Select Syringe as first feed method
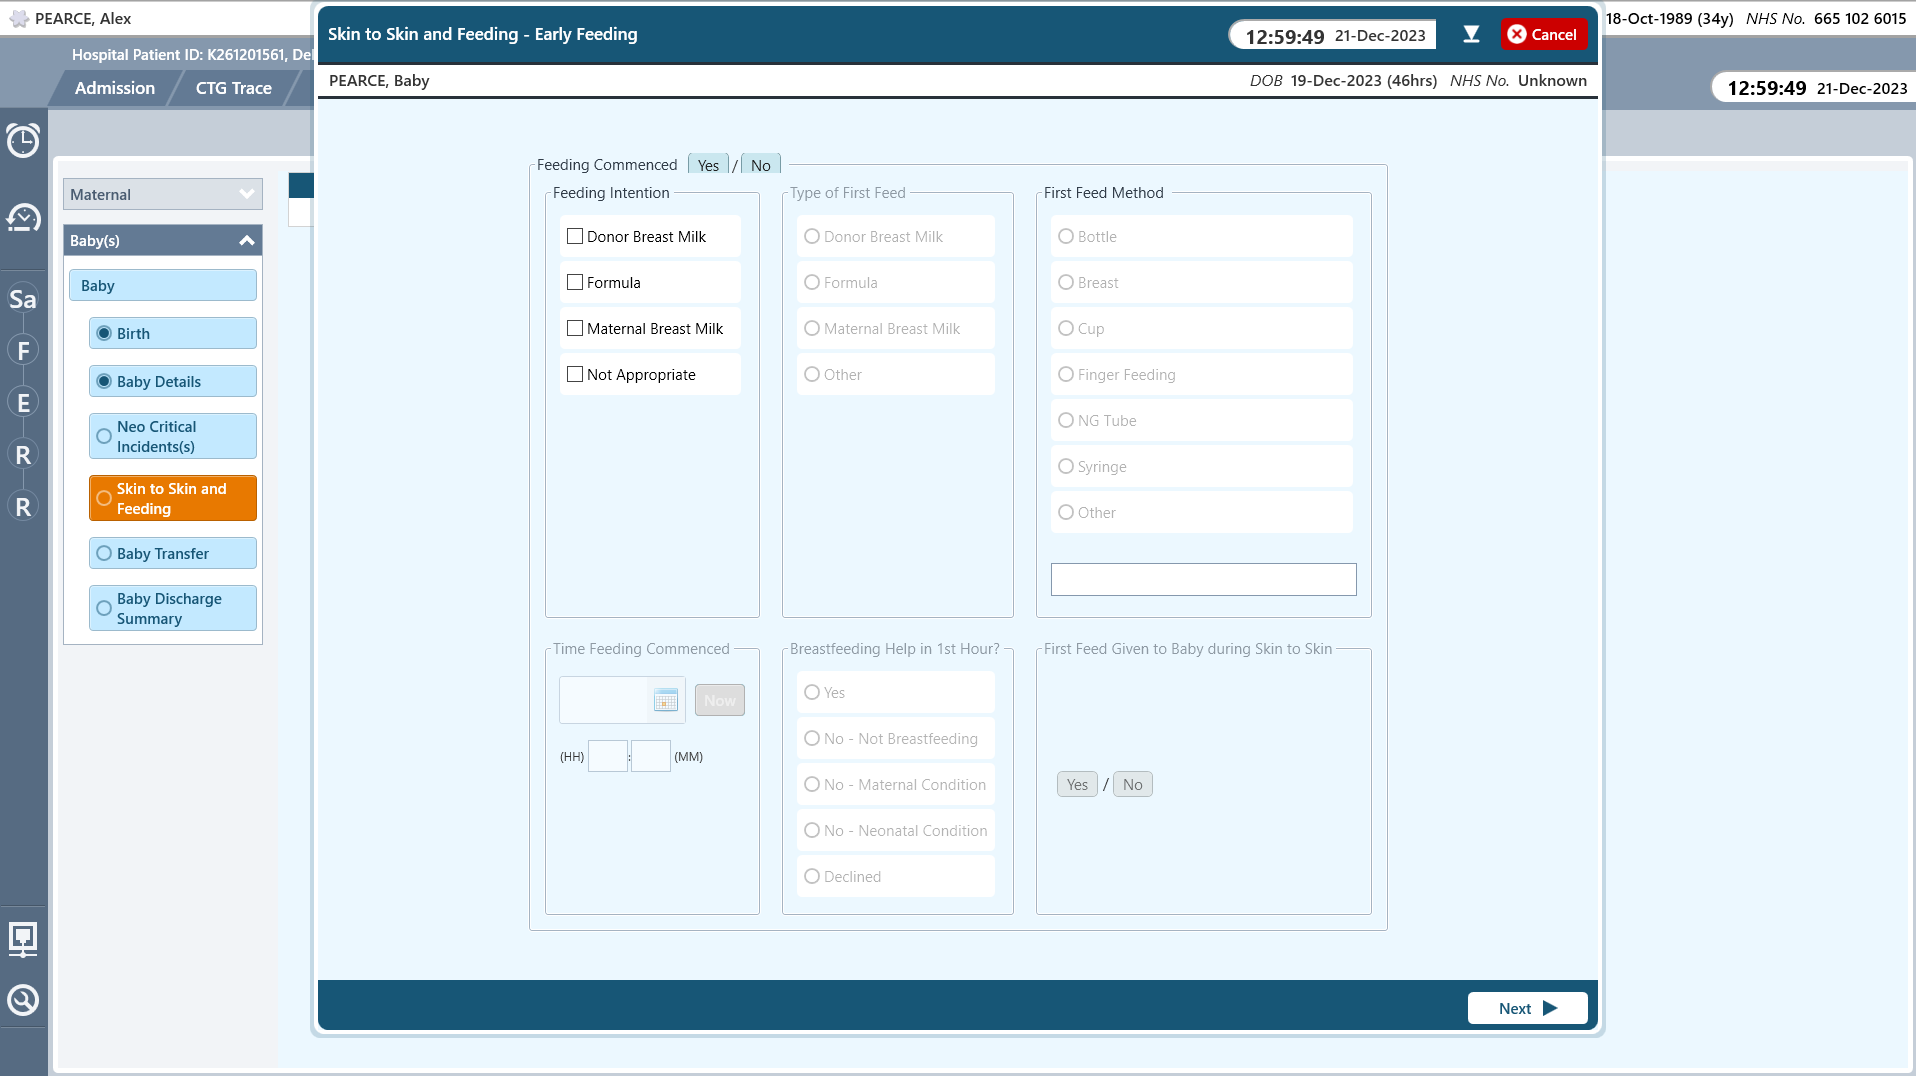This screenshot has width=1916, height=1076. coord(1201,466)
